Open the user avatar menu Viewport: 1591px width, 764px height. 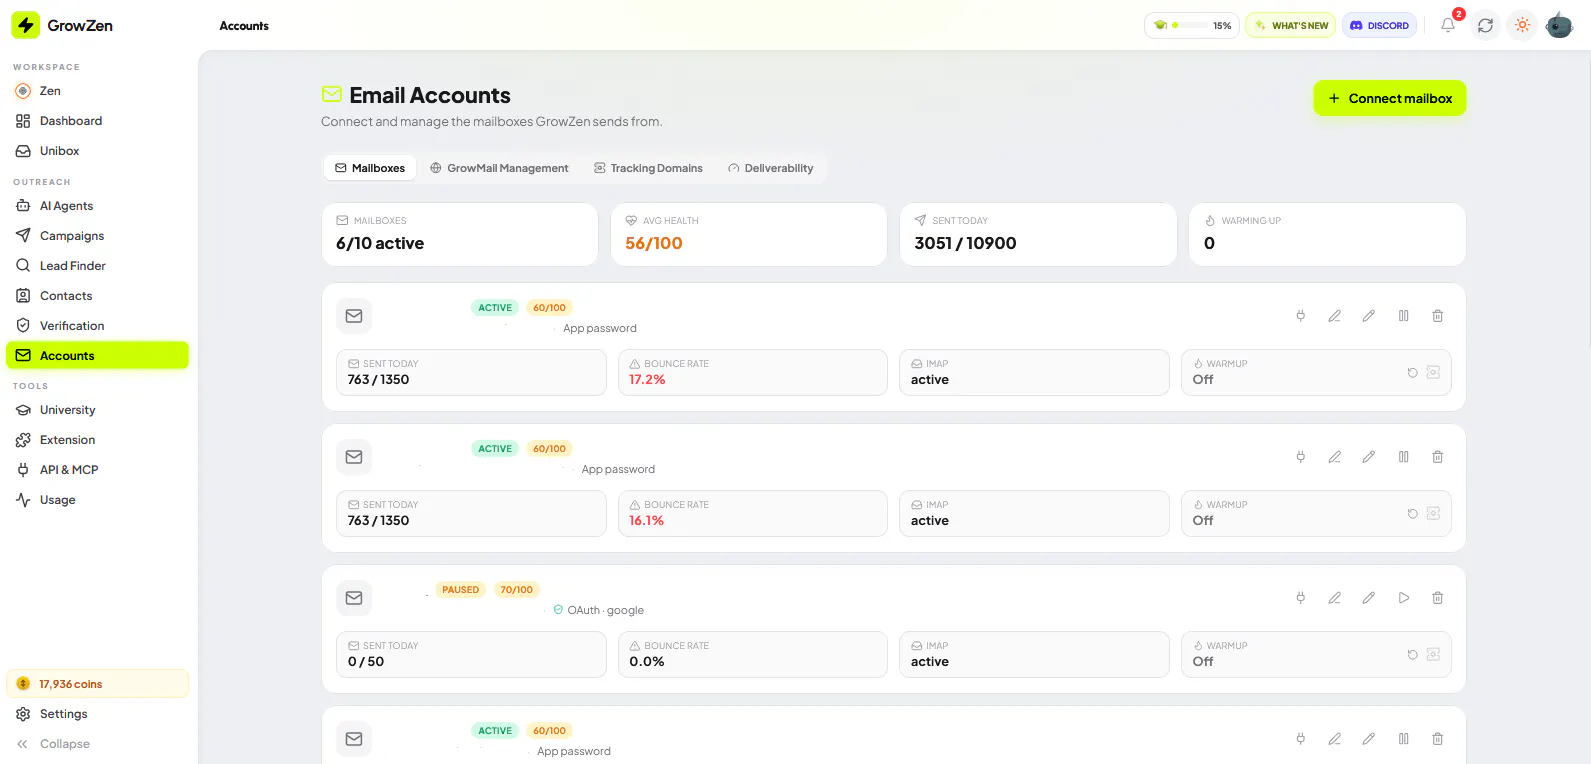click(x=1559, y=25)
